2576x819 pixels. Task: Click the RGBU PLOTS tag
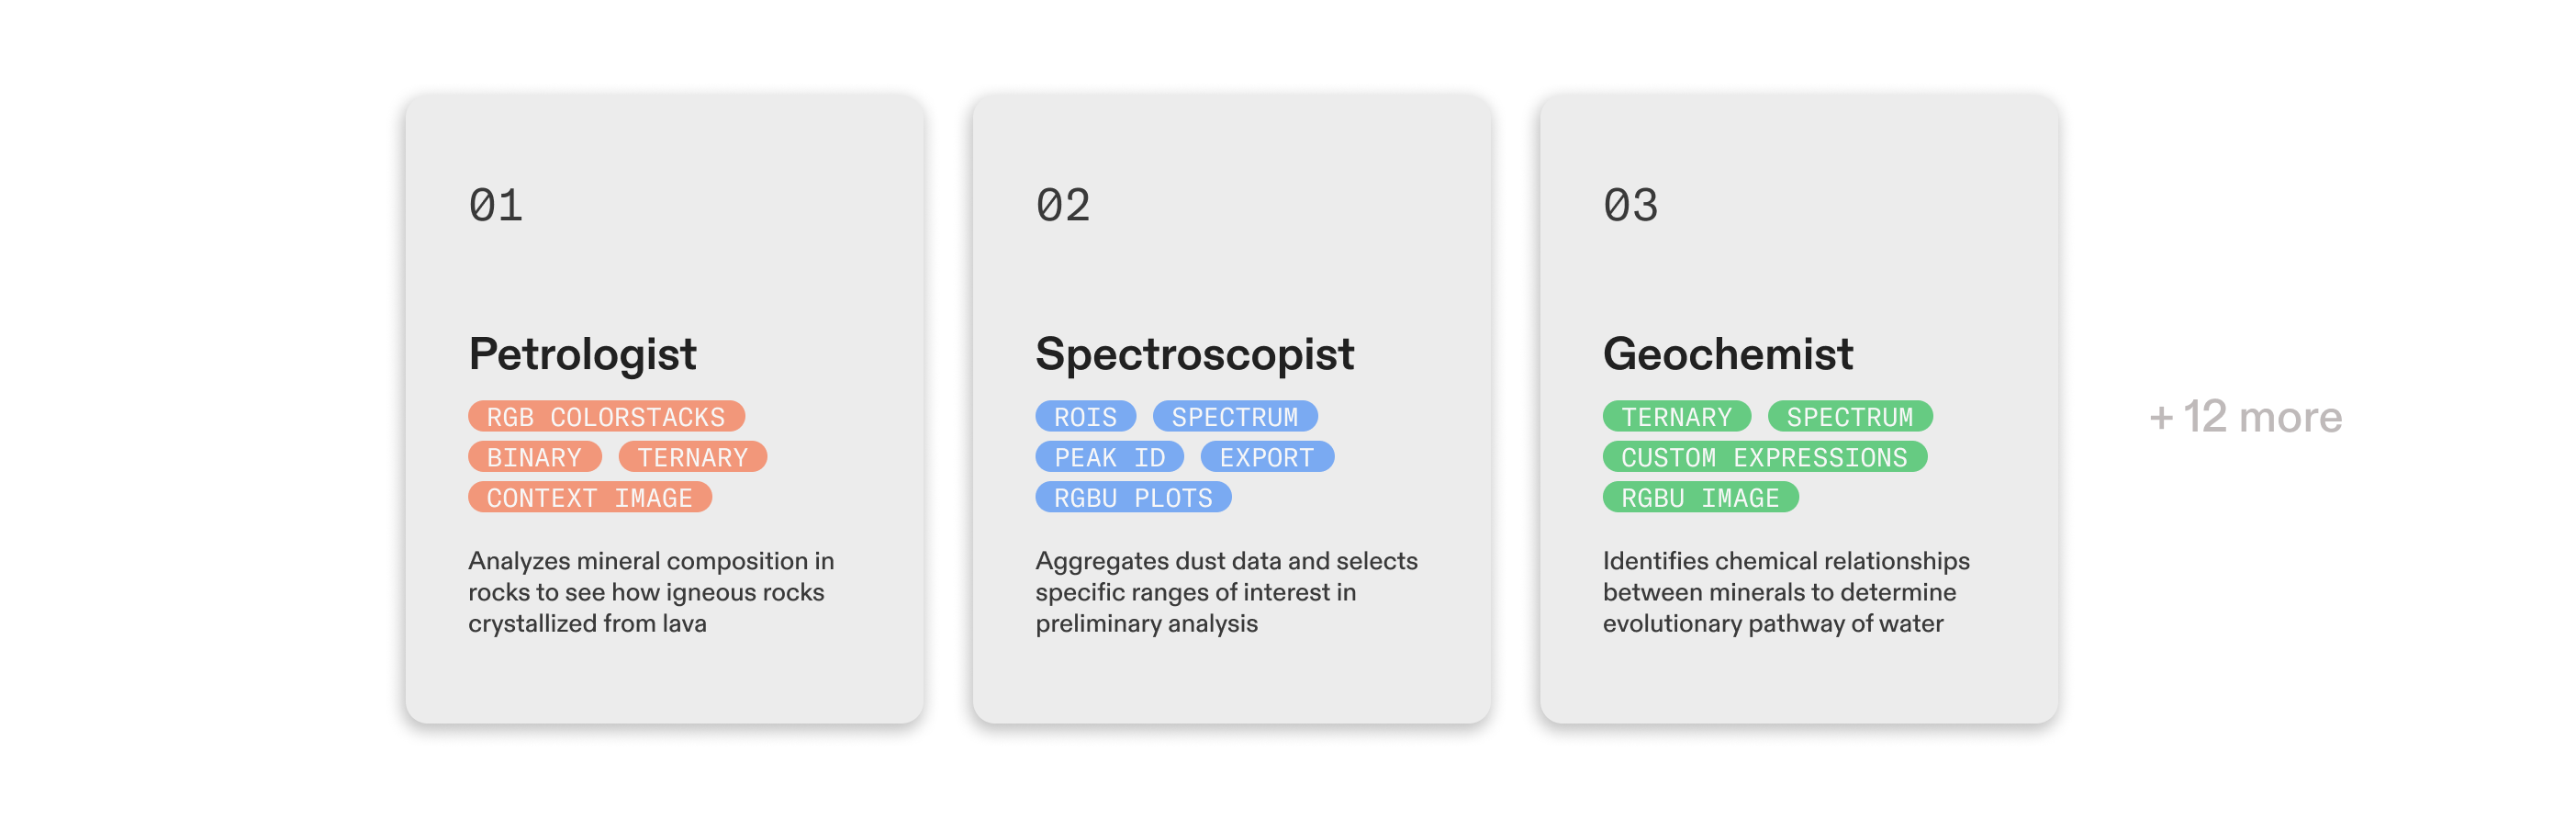1133,497
